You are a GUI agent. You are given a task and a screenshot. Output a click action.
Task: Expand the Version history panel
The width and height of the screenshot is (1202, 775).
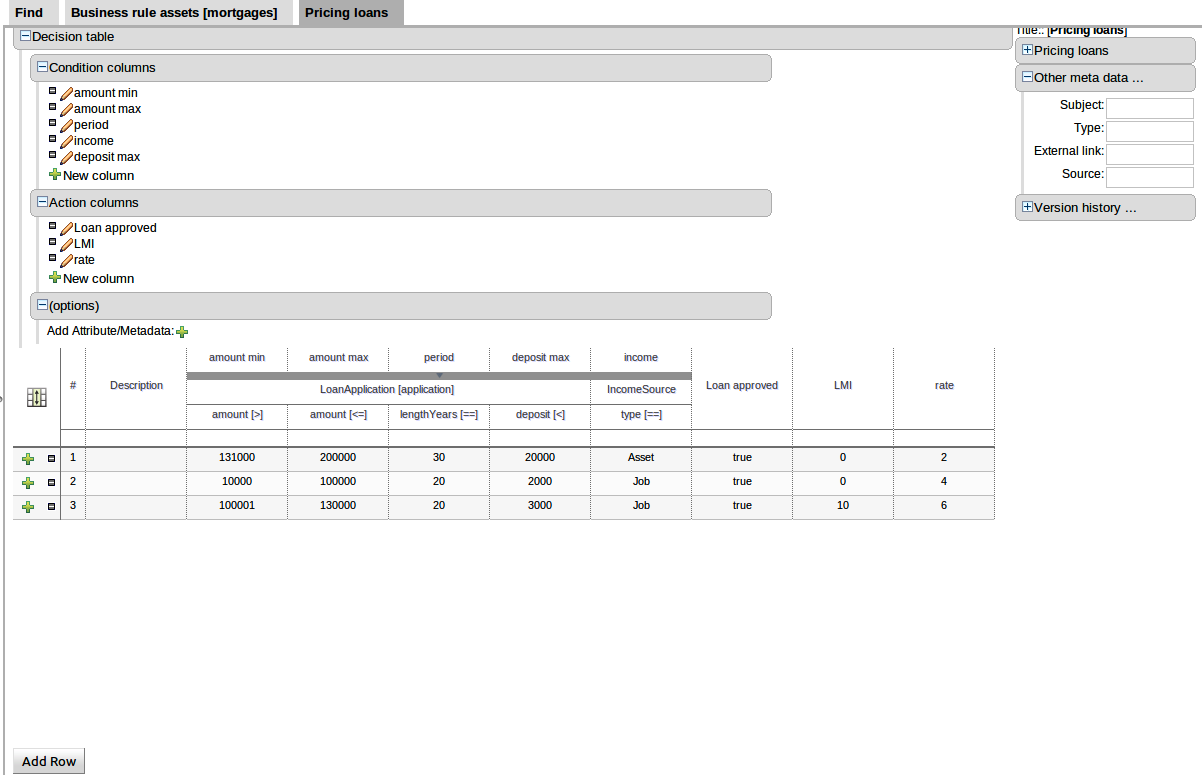pos(1027,208)
